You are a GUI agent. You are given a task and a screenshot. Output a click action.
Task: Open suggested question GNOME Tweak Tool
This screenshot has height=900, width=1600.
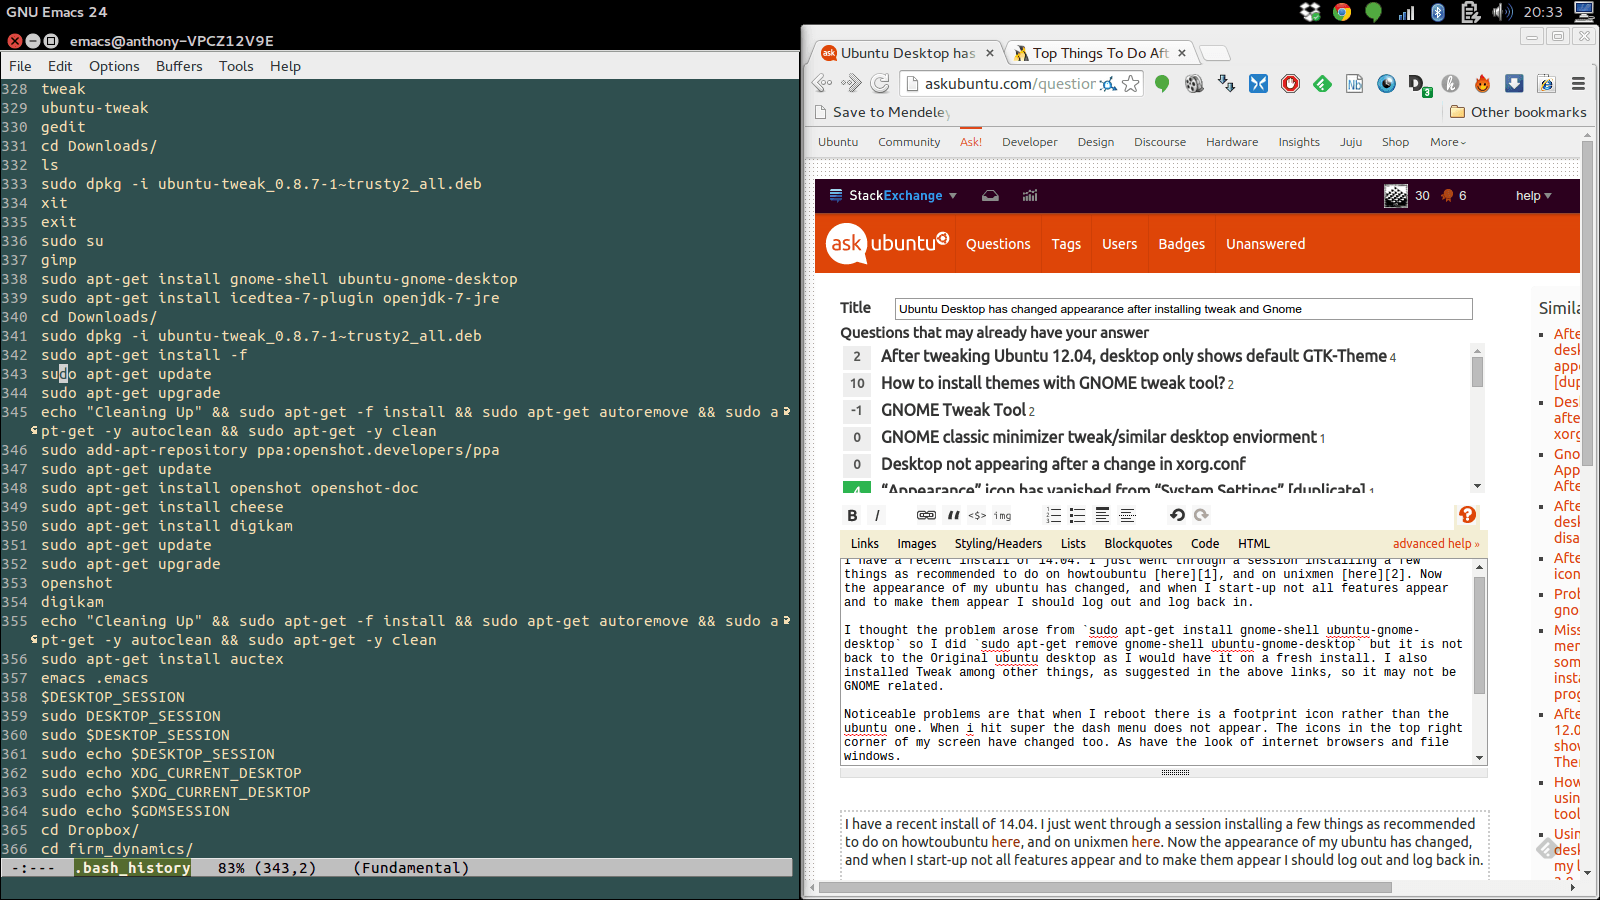click(953, 410)
